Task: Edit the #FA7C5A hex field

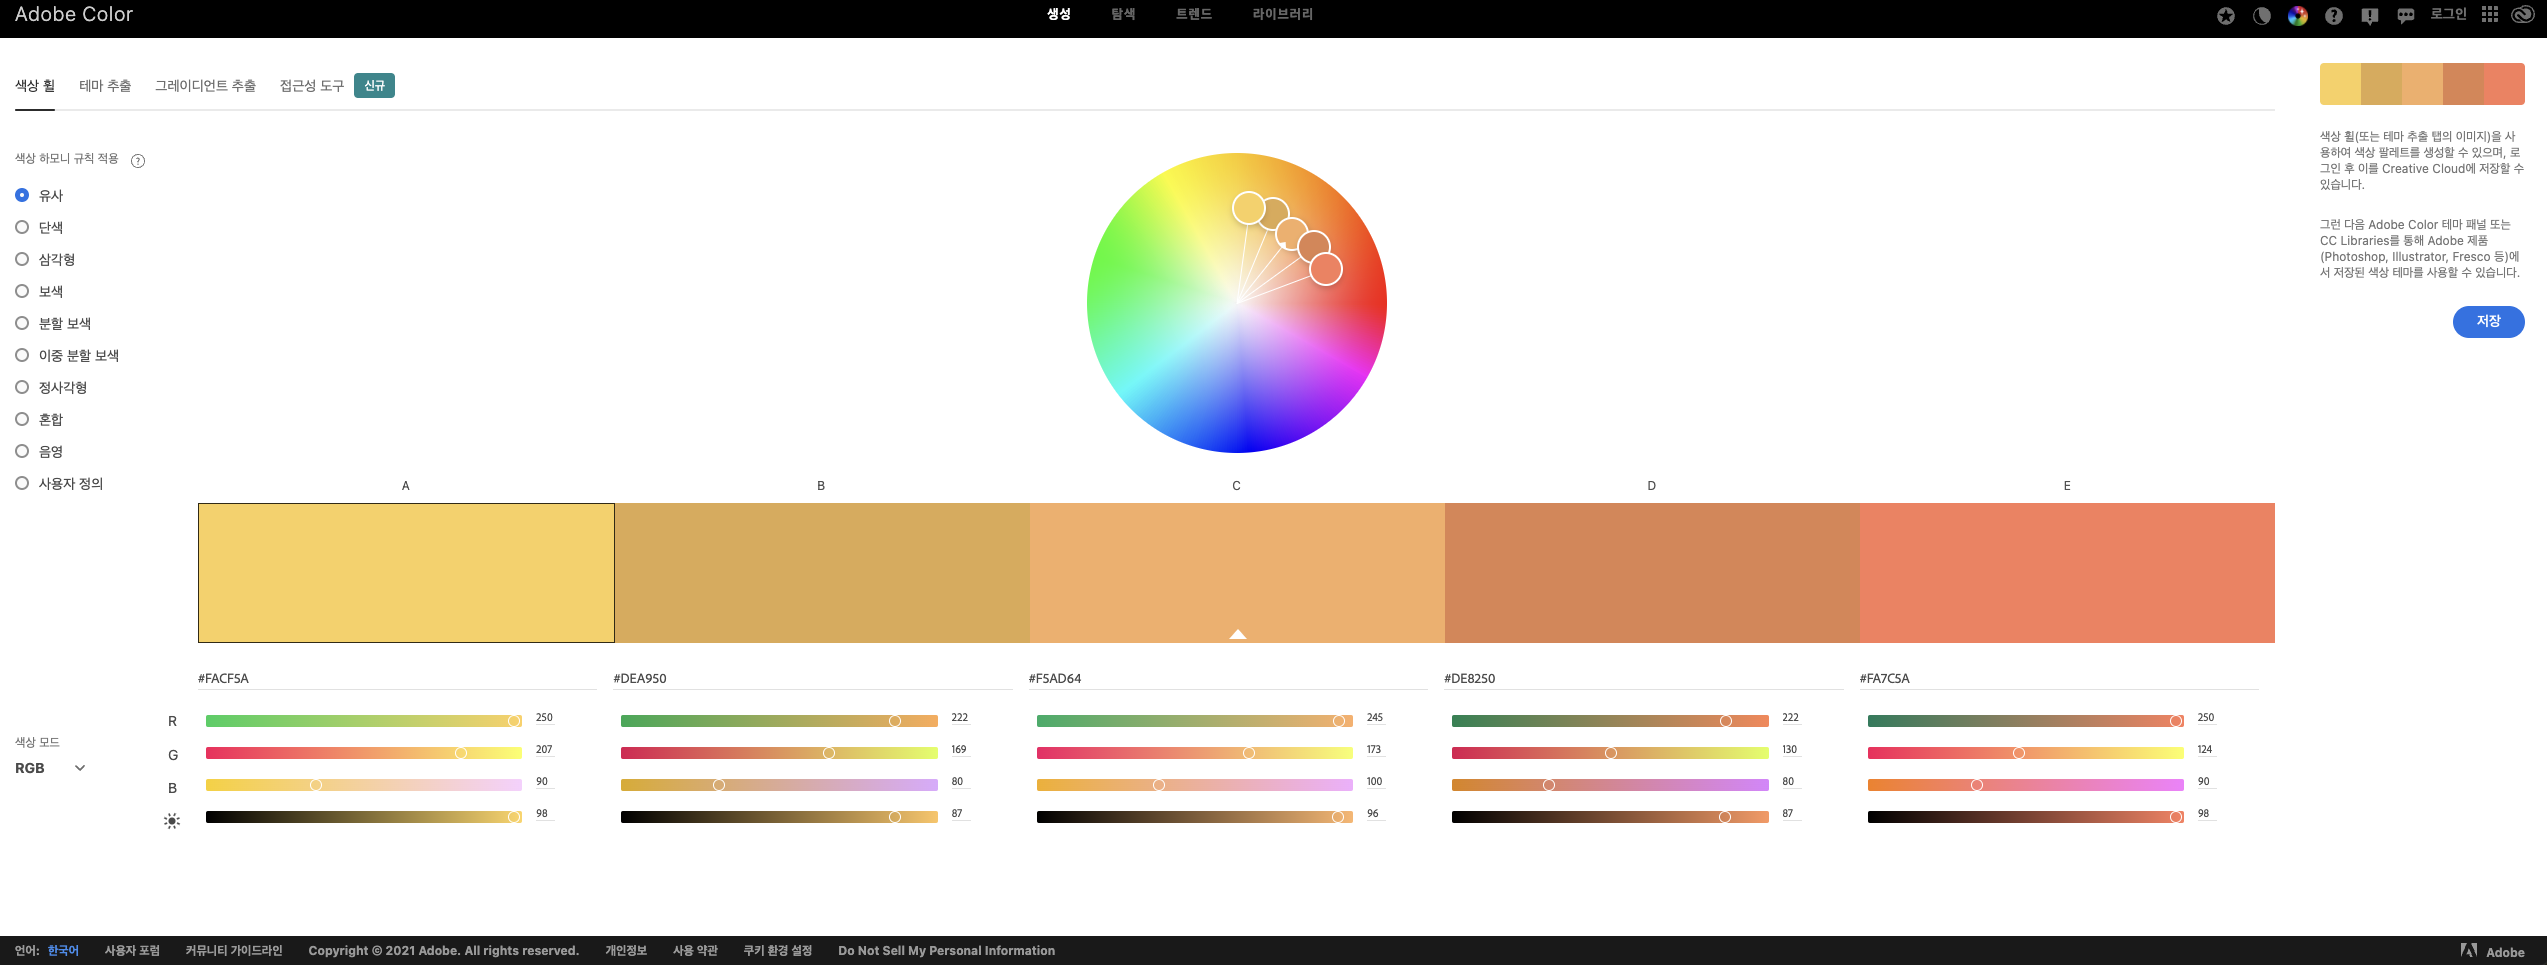Action: [x=2059, y=678]
